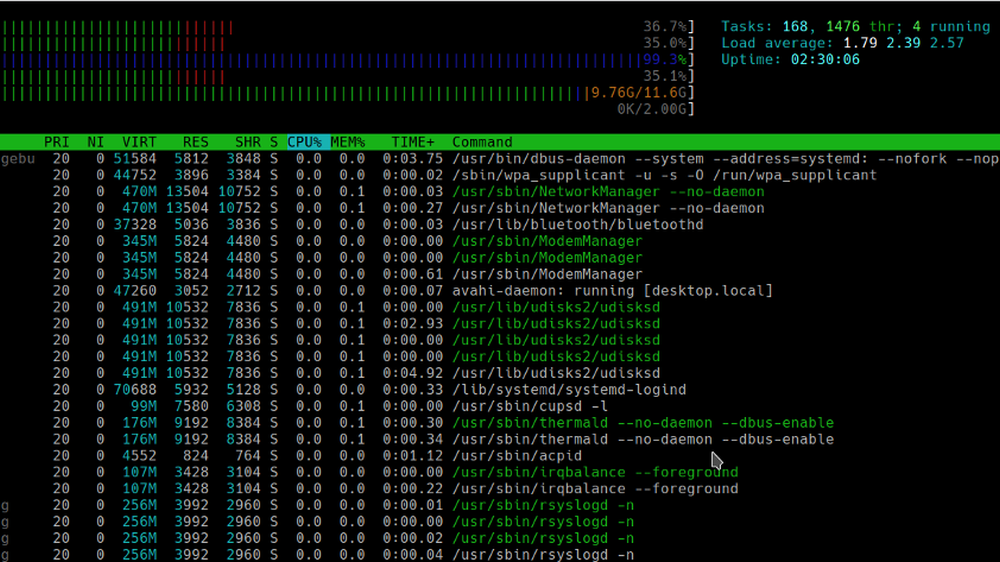Select the ModemManager process with time 0:00.61
The height and width of the screenshot is (562, 1000).
[500, 274]
